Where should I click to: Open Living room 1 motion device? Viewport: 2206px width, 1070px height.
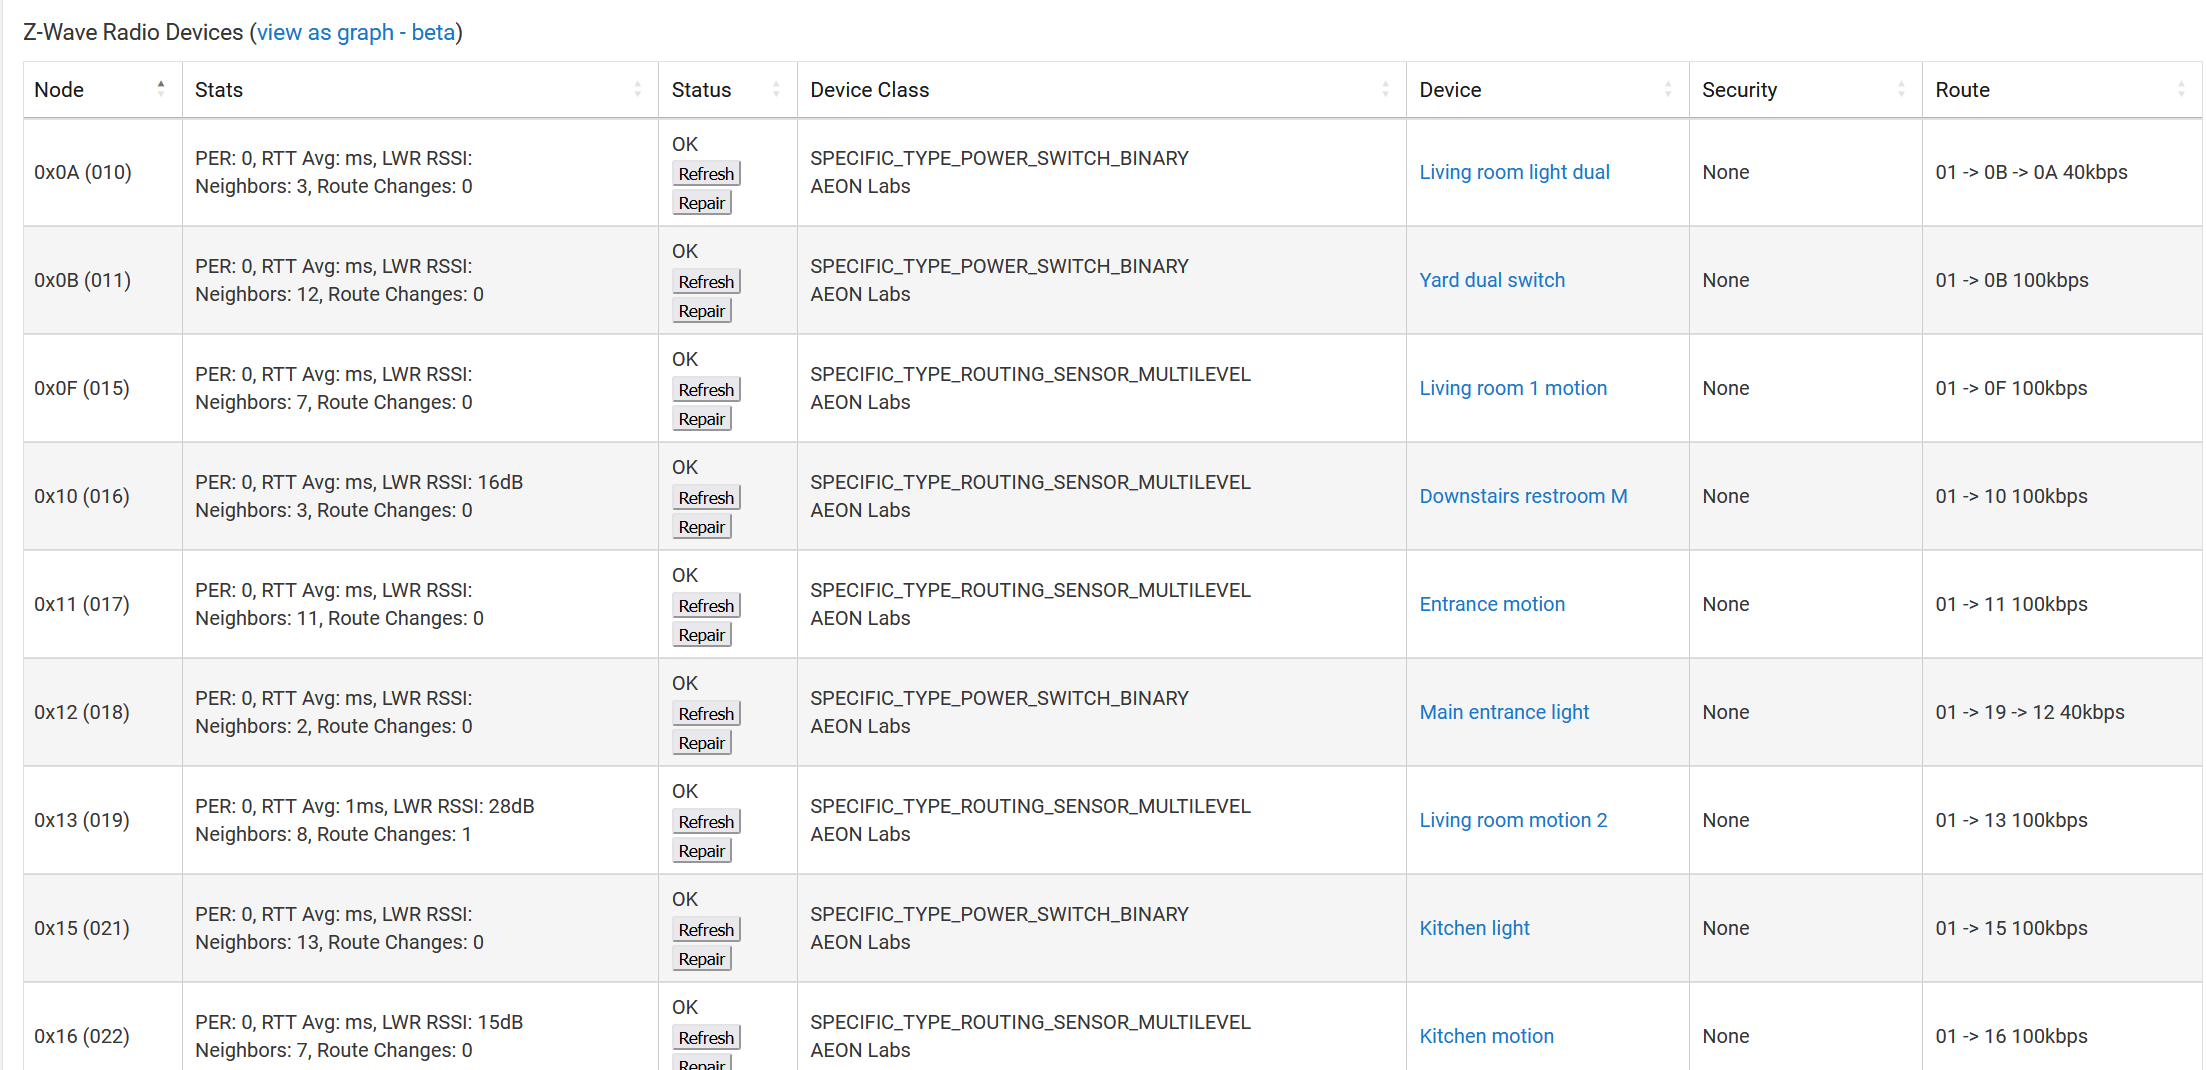[x=1513, y=388]
